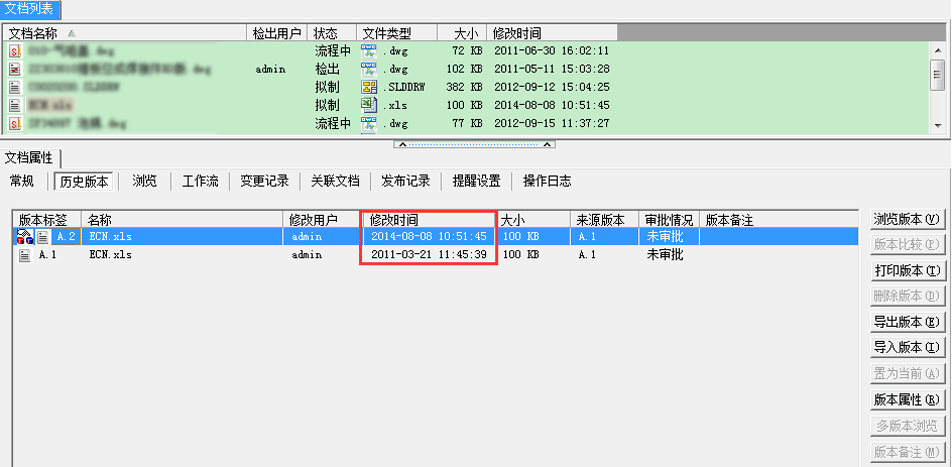Viewport: 952px width, 467px height.
Task: Open the 变更记录 tab
Action: click(264, 181)
